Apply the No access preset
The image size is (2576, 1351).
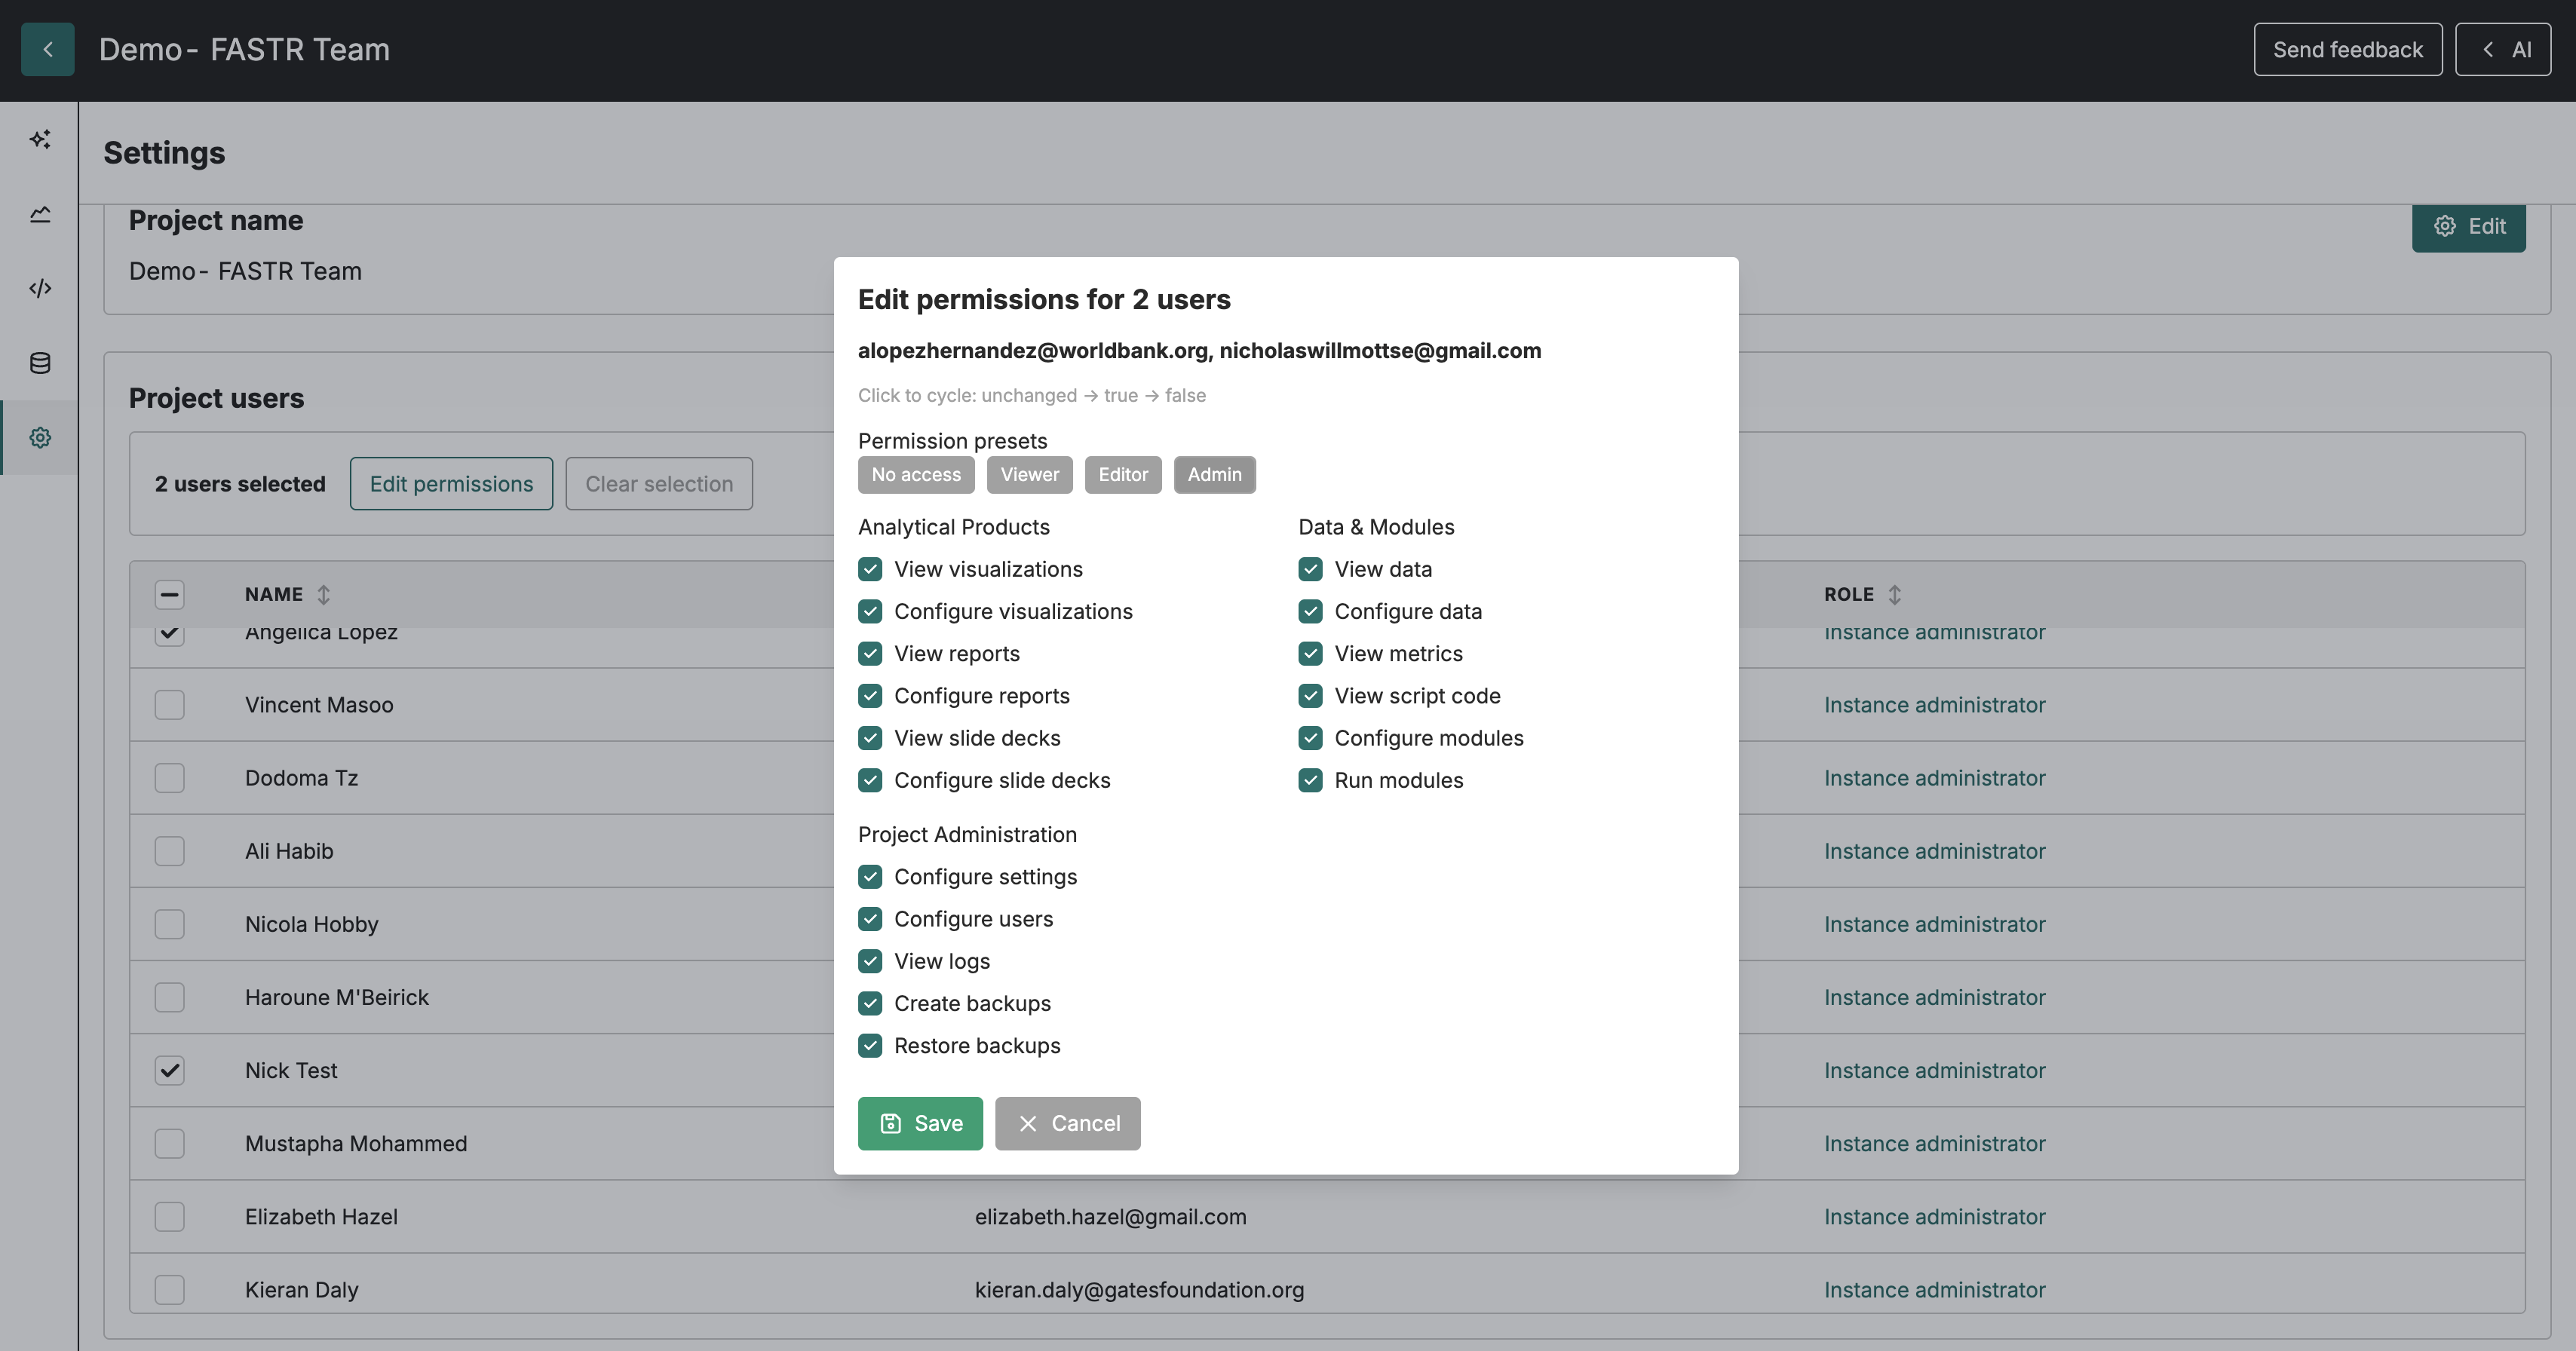point(916,475)
